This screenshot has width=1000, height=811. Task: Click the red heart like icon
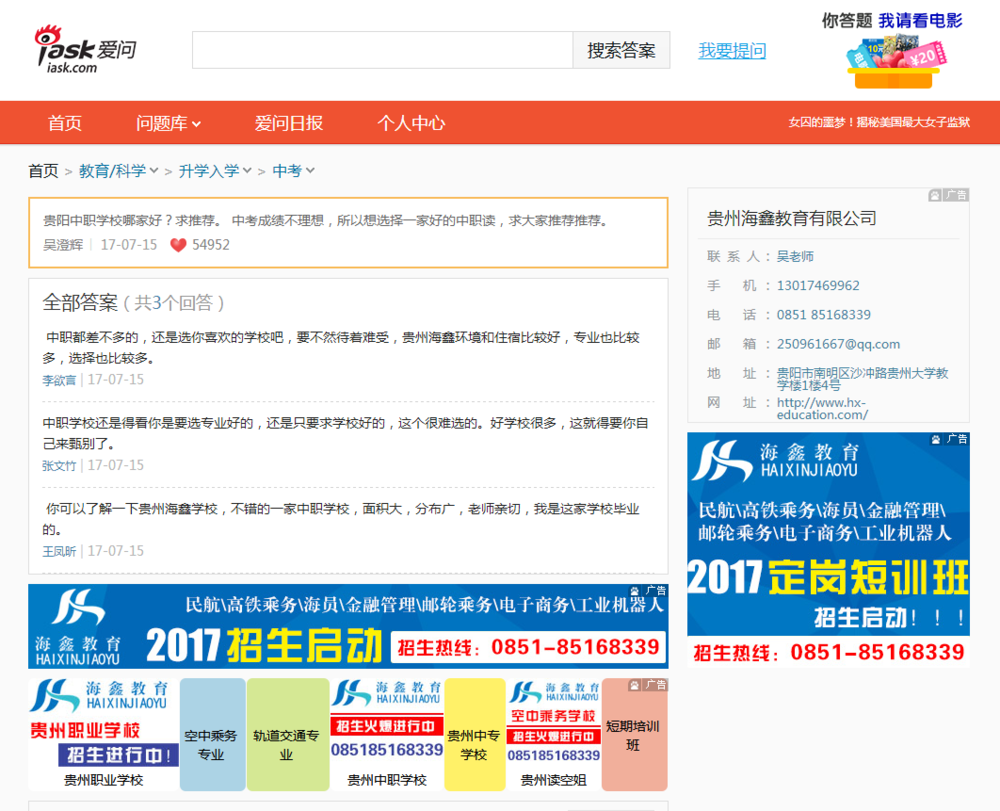tap(179, 245)
